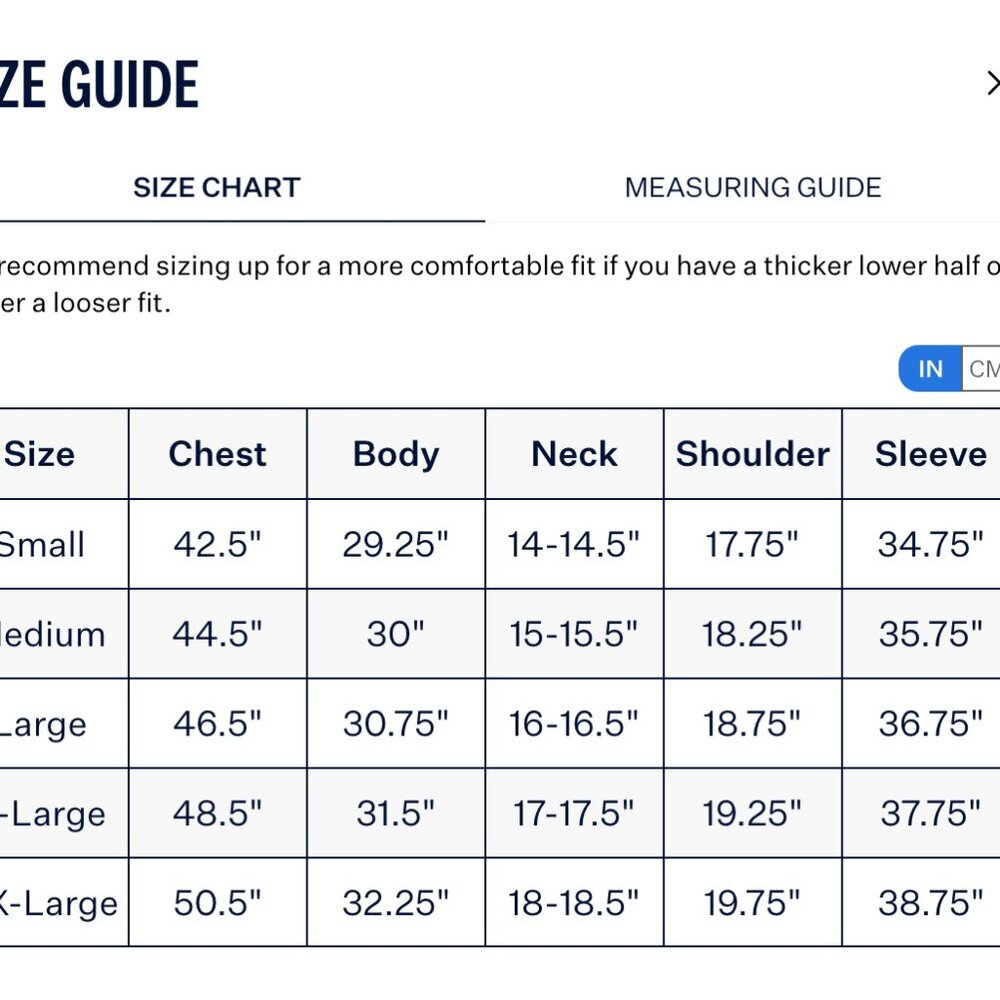Click the 17-17.5" neck measurement cell
1000x1000 pixels.
[x=574, y=813]
